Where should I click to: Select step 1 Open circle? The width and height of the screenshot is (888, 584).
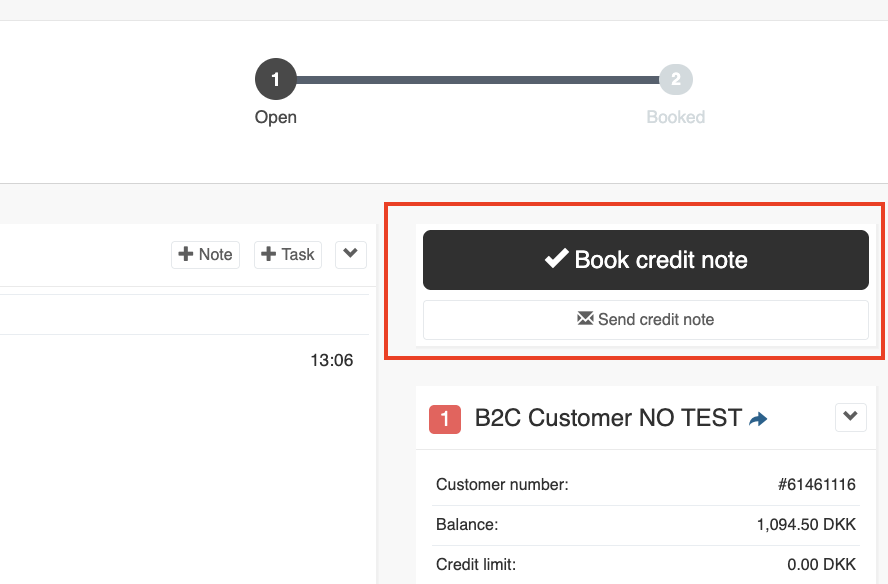276,79
